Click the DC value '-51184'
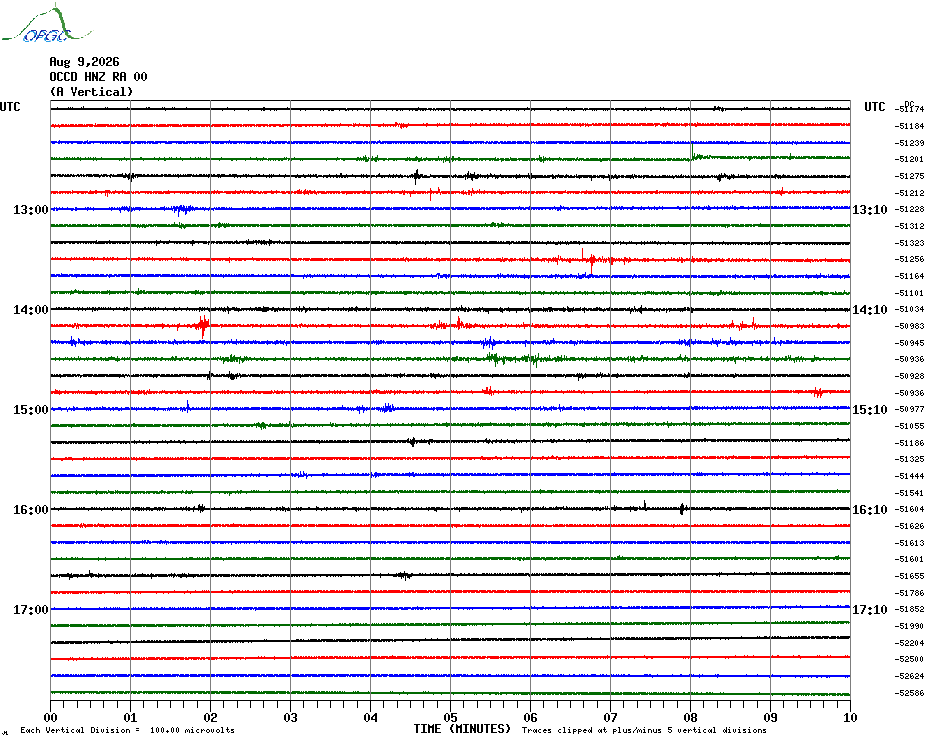 click(910, 126)
